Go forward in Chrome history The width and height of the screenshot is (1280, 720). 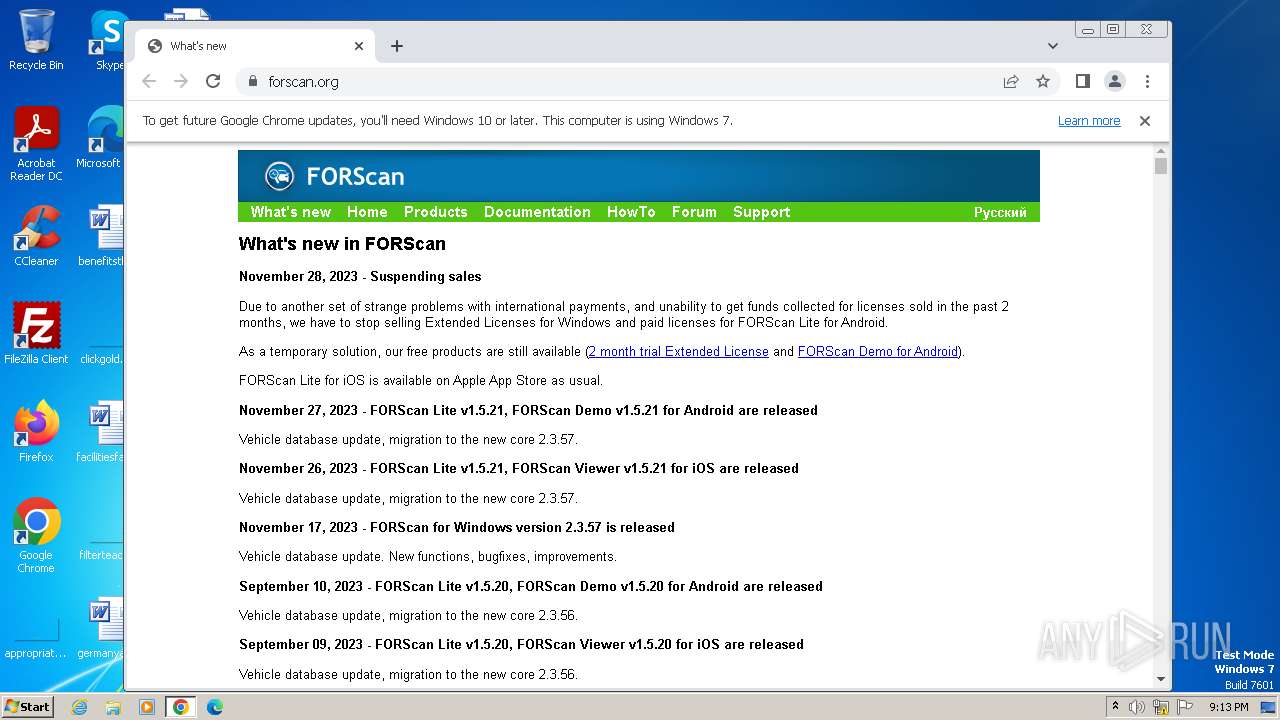coord(181,81)
